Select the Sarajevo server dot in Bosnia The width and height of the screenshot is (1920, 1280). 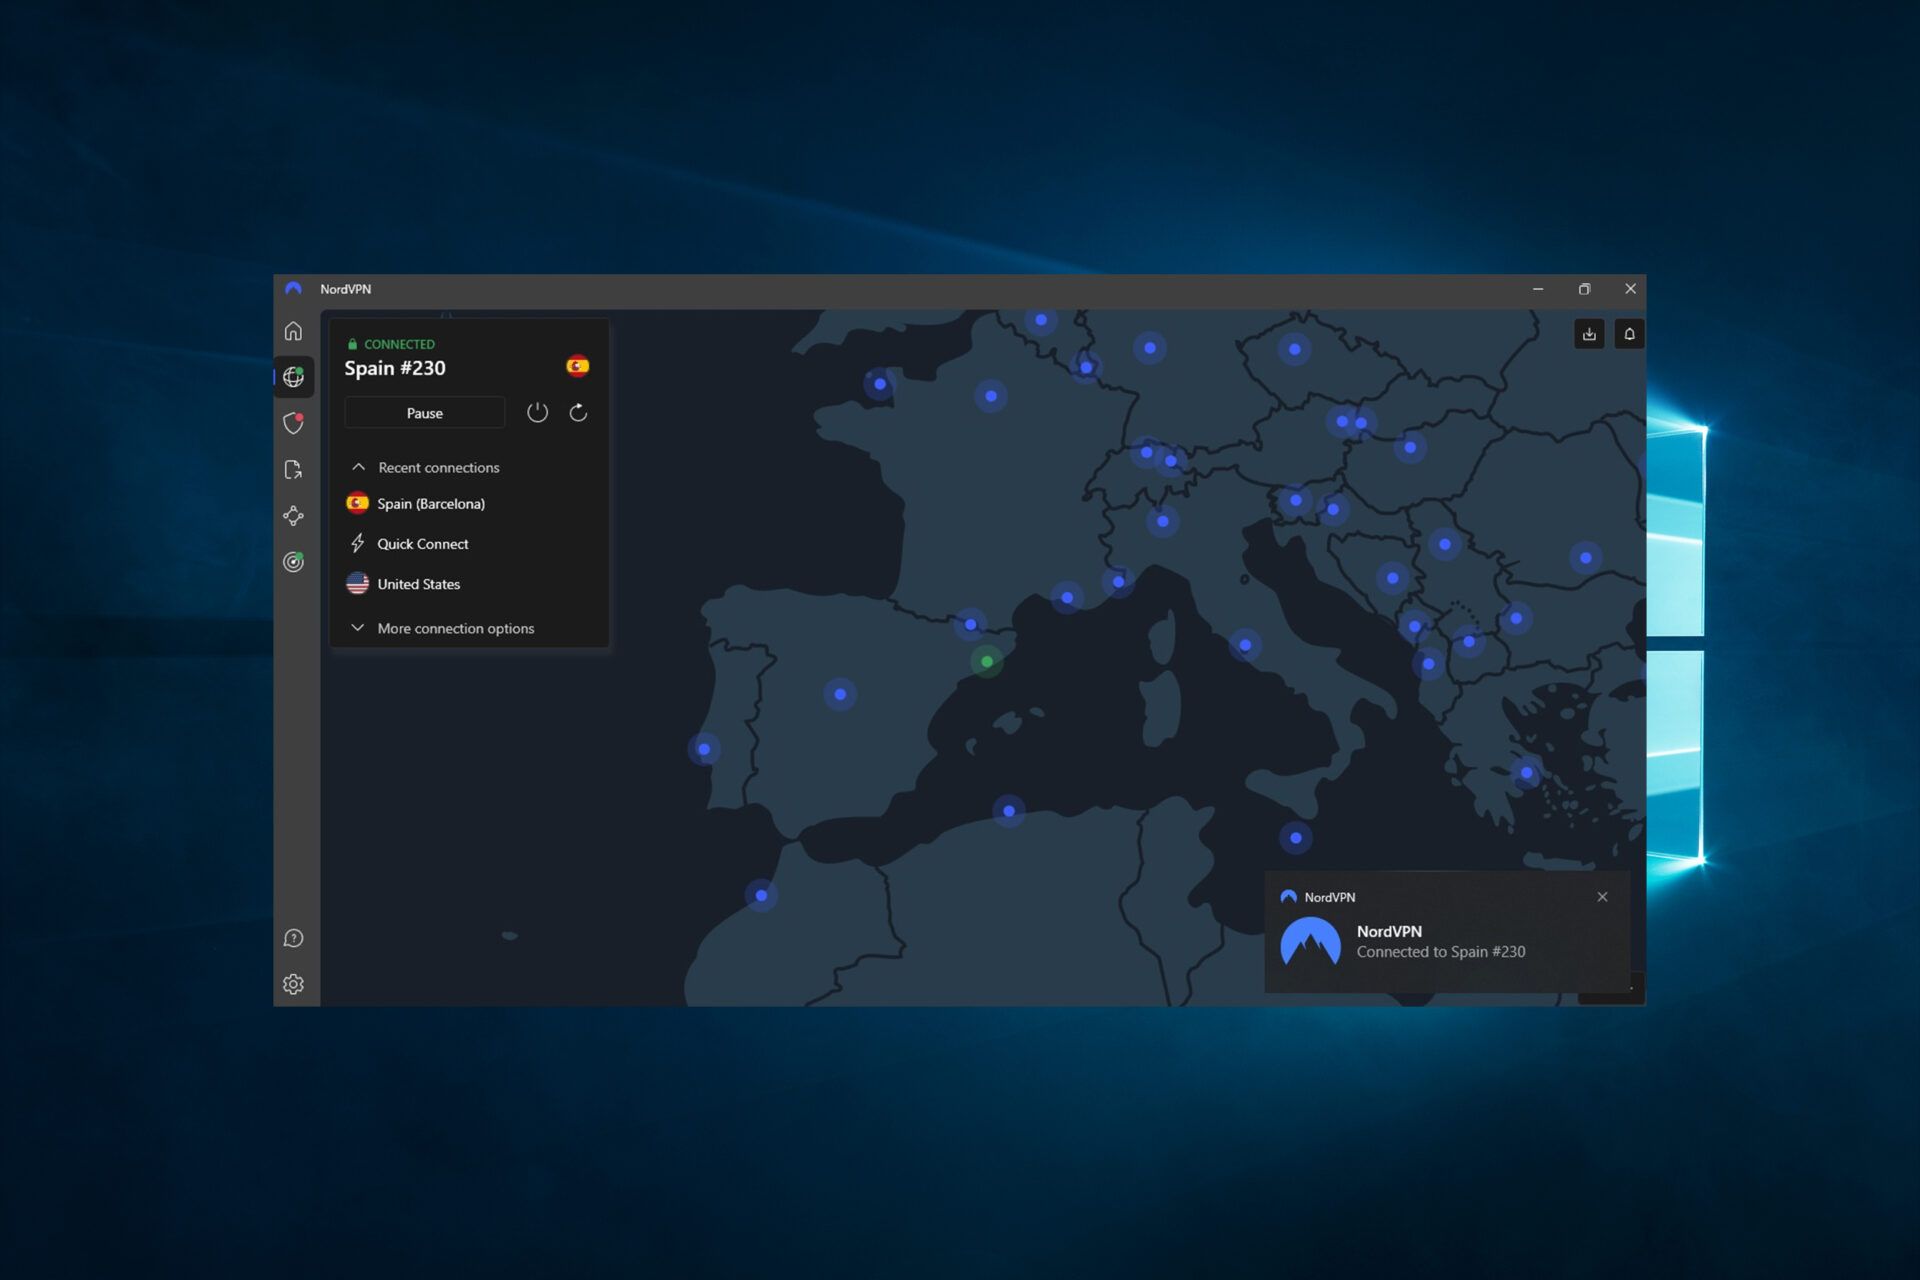click(1393, 578)
